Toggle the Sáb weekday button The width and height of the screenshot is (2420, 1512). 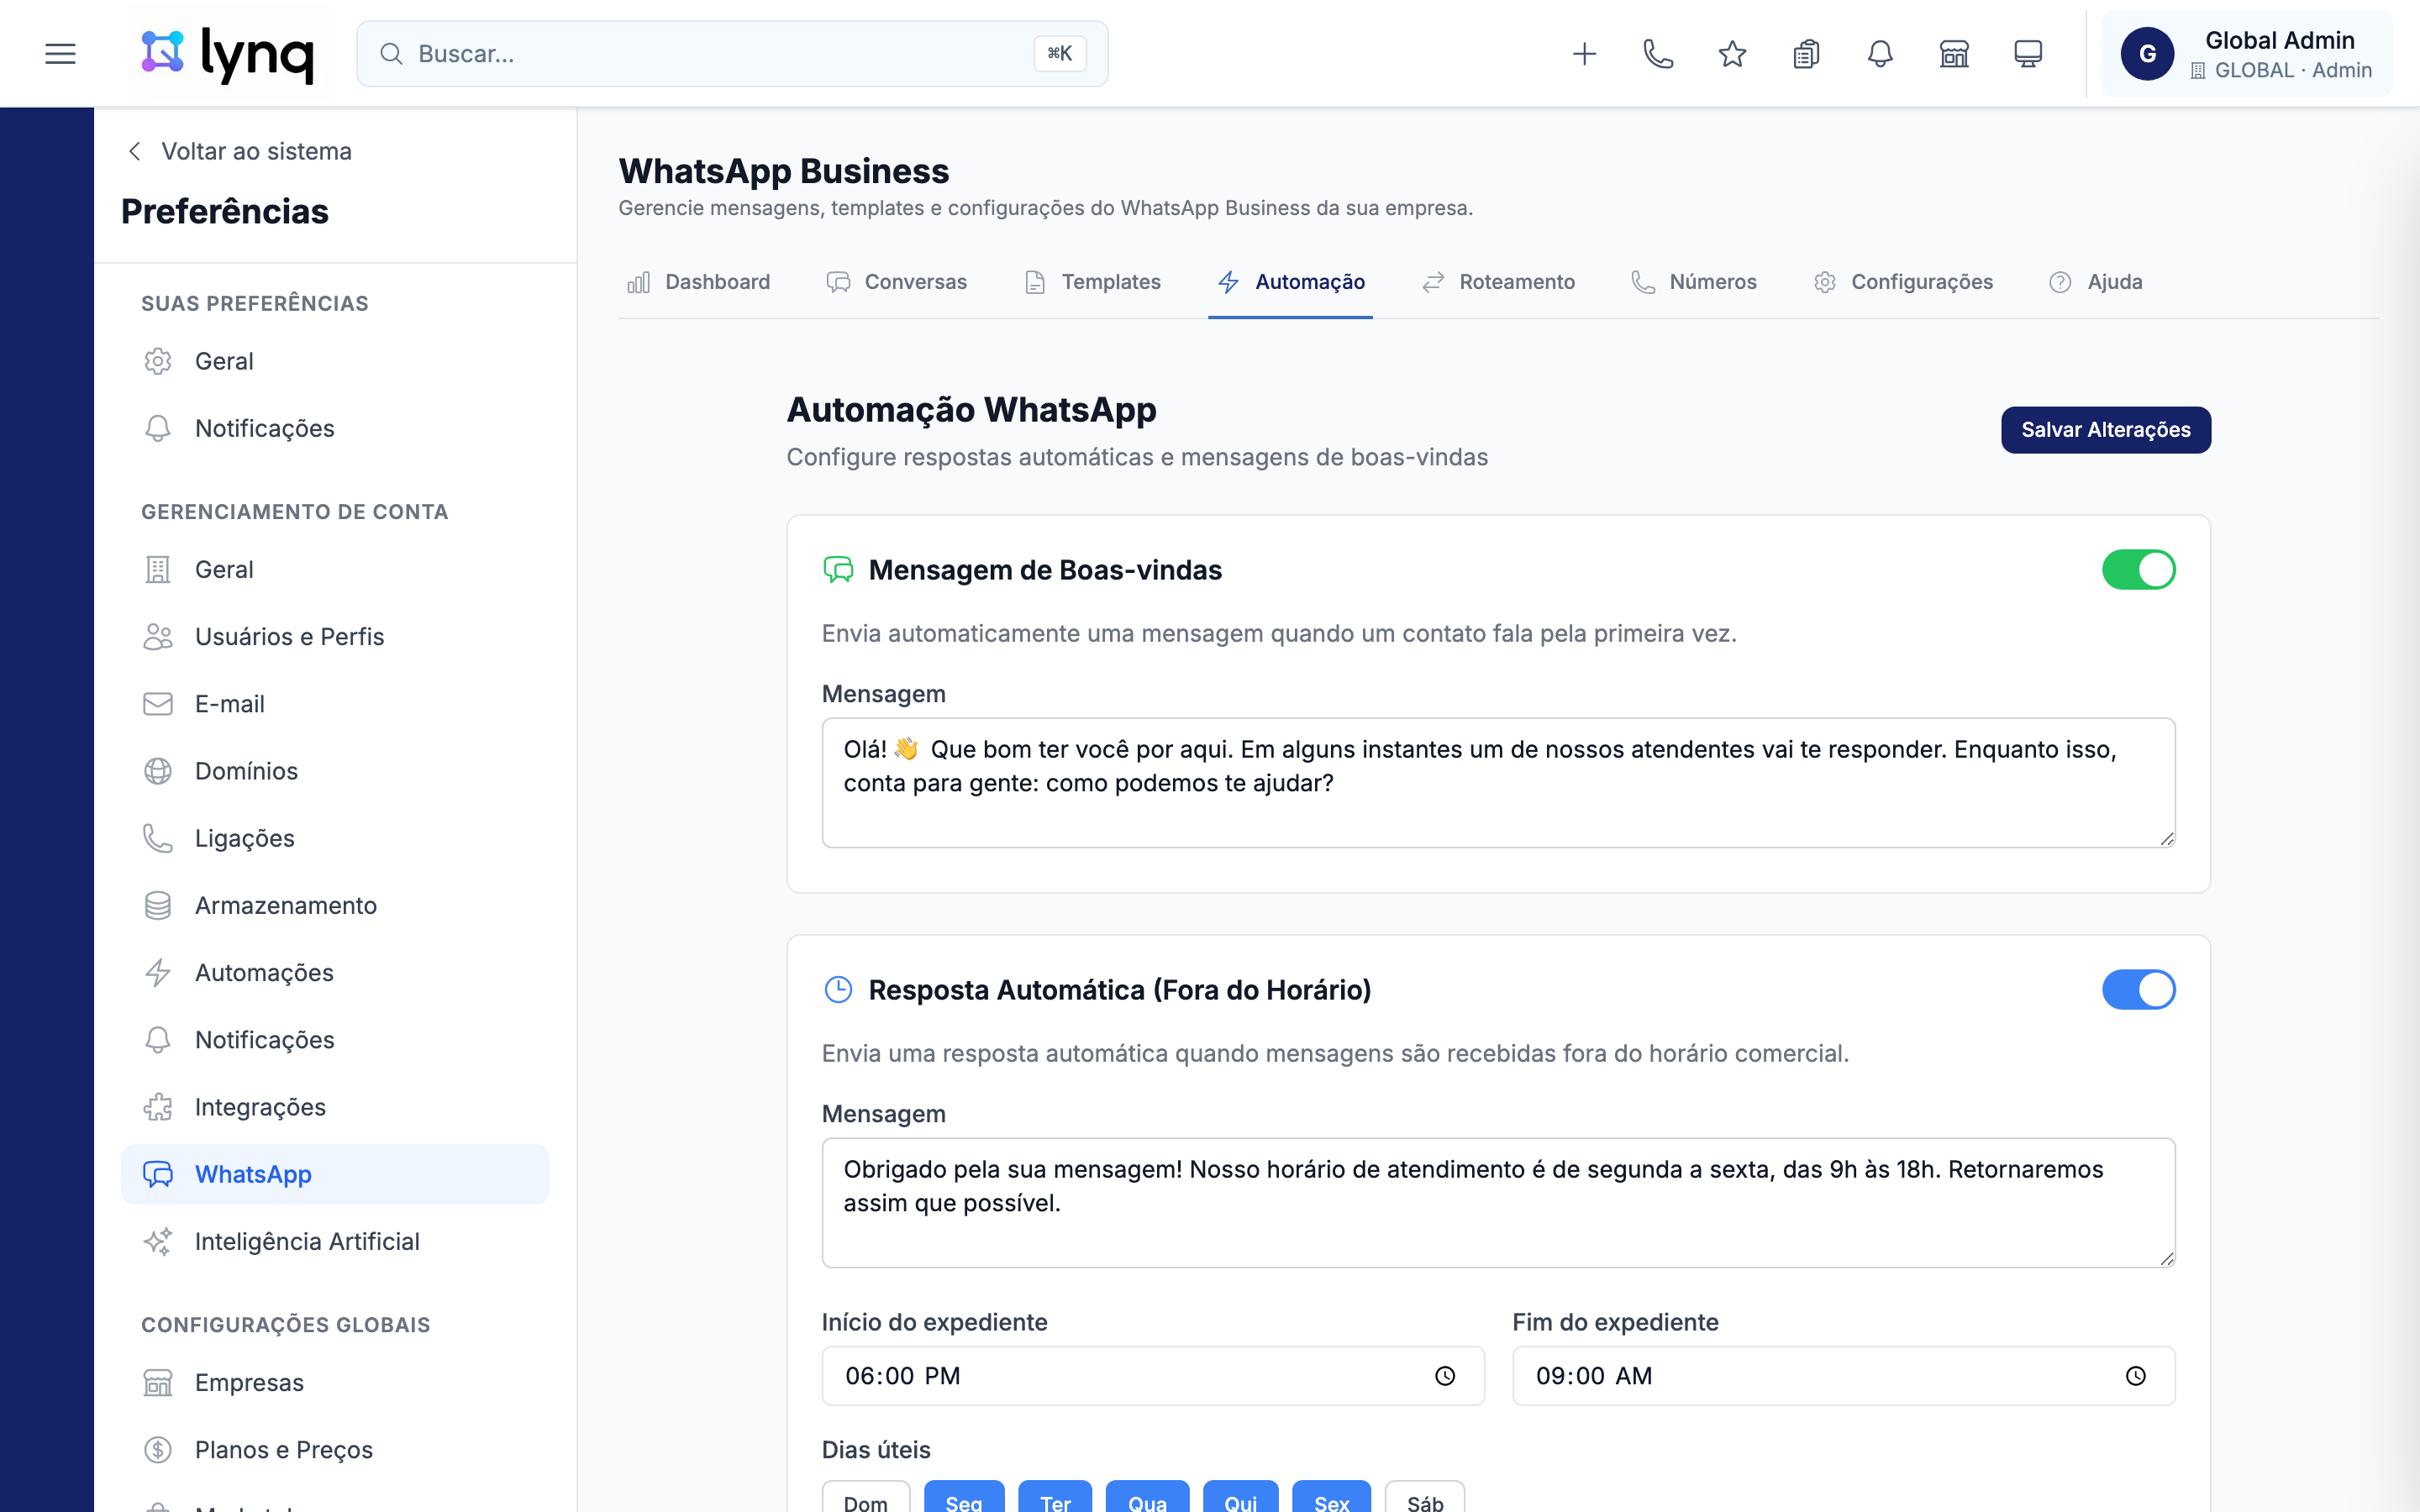click(x=1425, y=1497)
